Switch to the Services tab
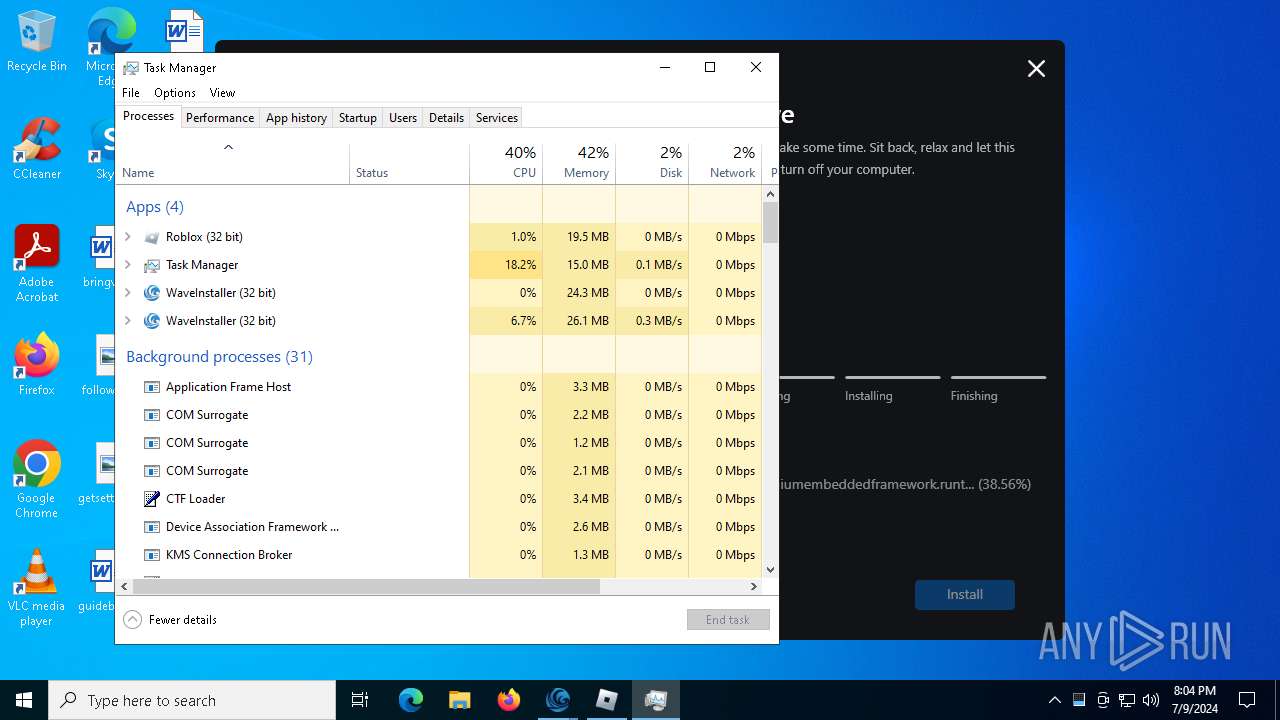 (x=497, y=117)
